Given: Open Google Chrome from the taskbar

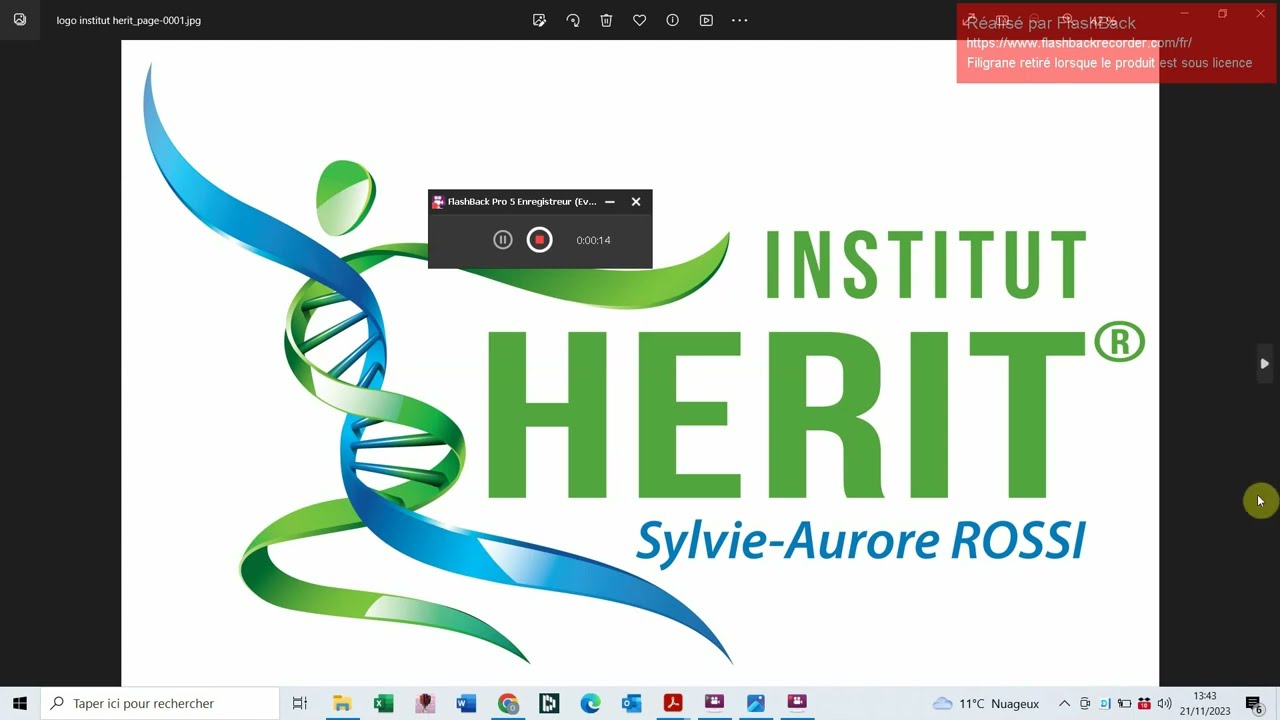Looking at the screenshot, I should coord(508,703).
